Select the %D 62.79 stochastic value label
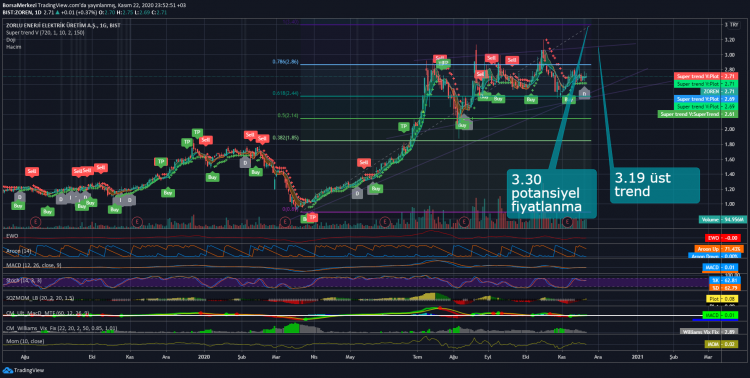This screenshot has width=750, height=378. [724, 288]
